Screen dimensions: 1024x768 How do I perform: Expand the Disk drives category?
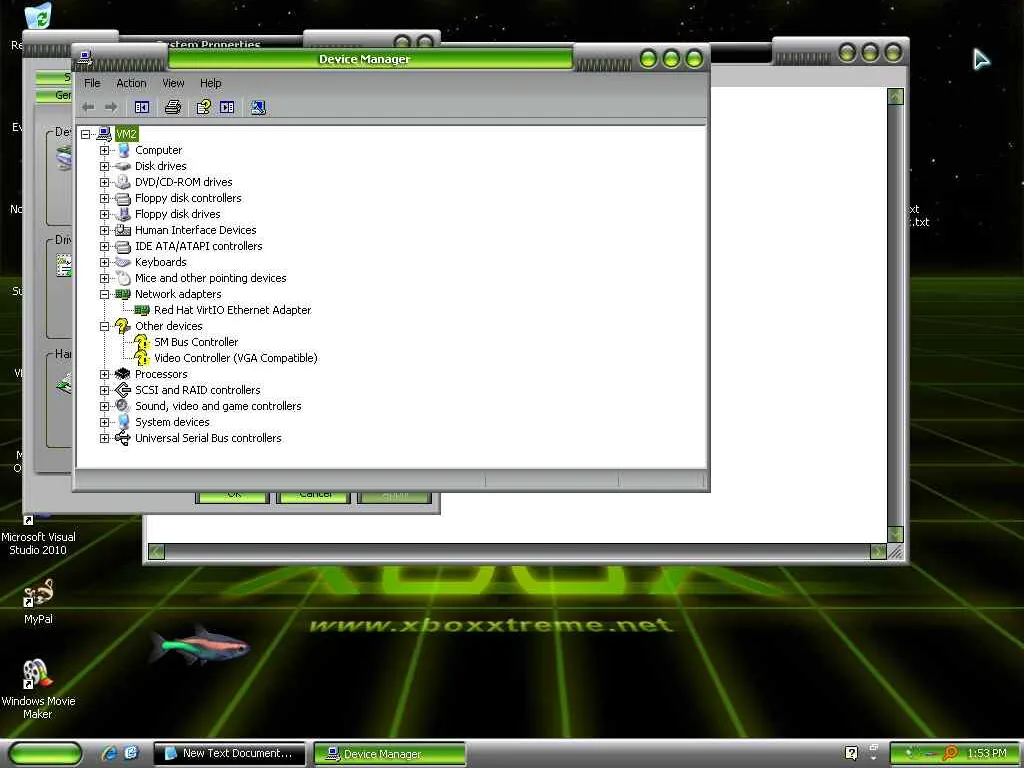pos(104,167)
